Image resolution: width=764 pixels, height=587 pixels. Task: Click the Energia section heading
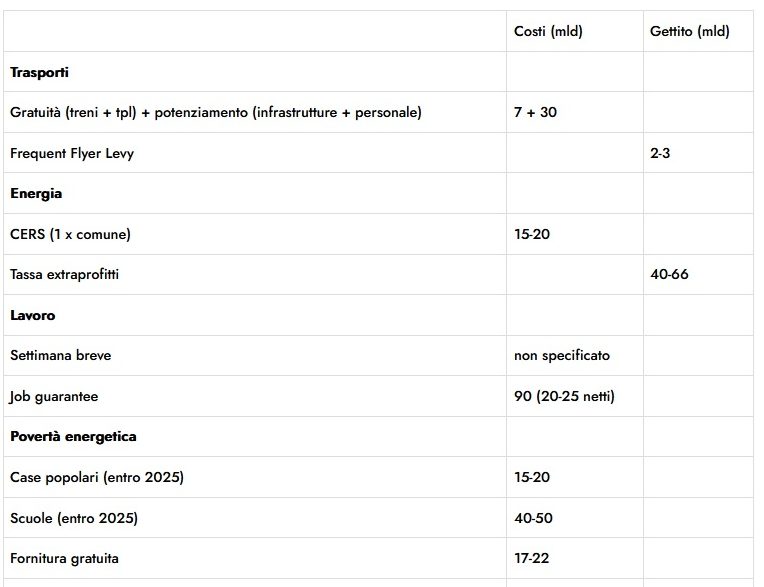tap(36, 193)
